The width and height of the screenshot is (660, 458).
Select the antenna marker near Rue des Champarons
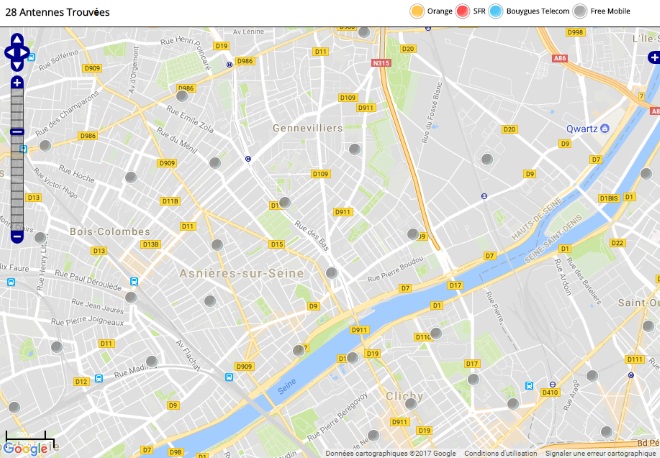click(45, 146)
